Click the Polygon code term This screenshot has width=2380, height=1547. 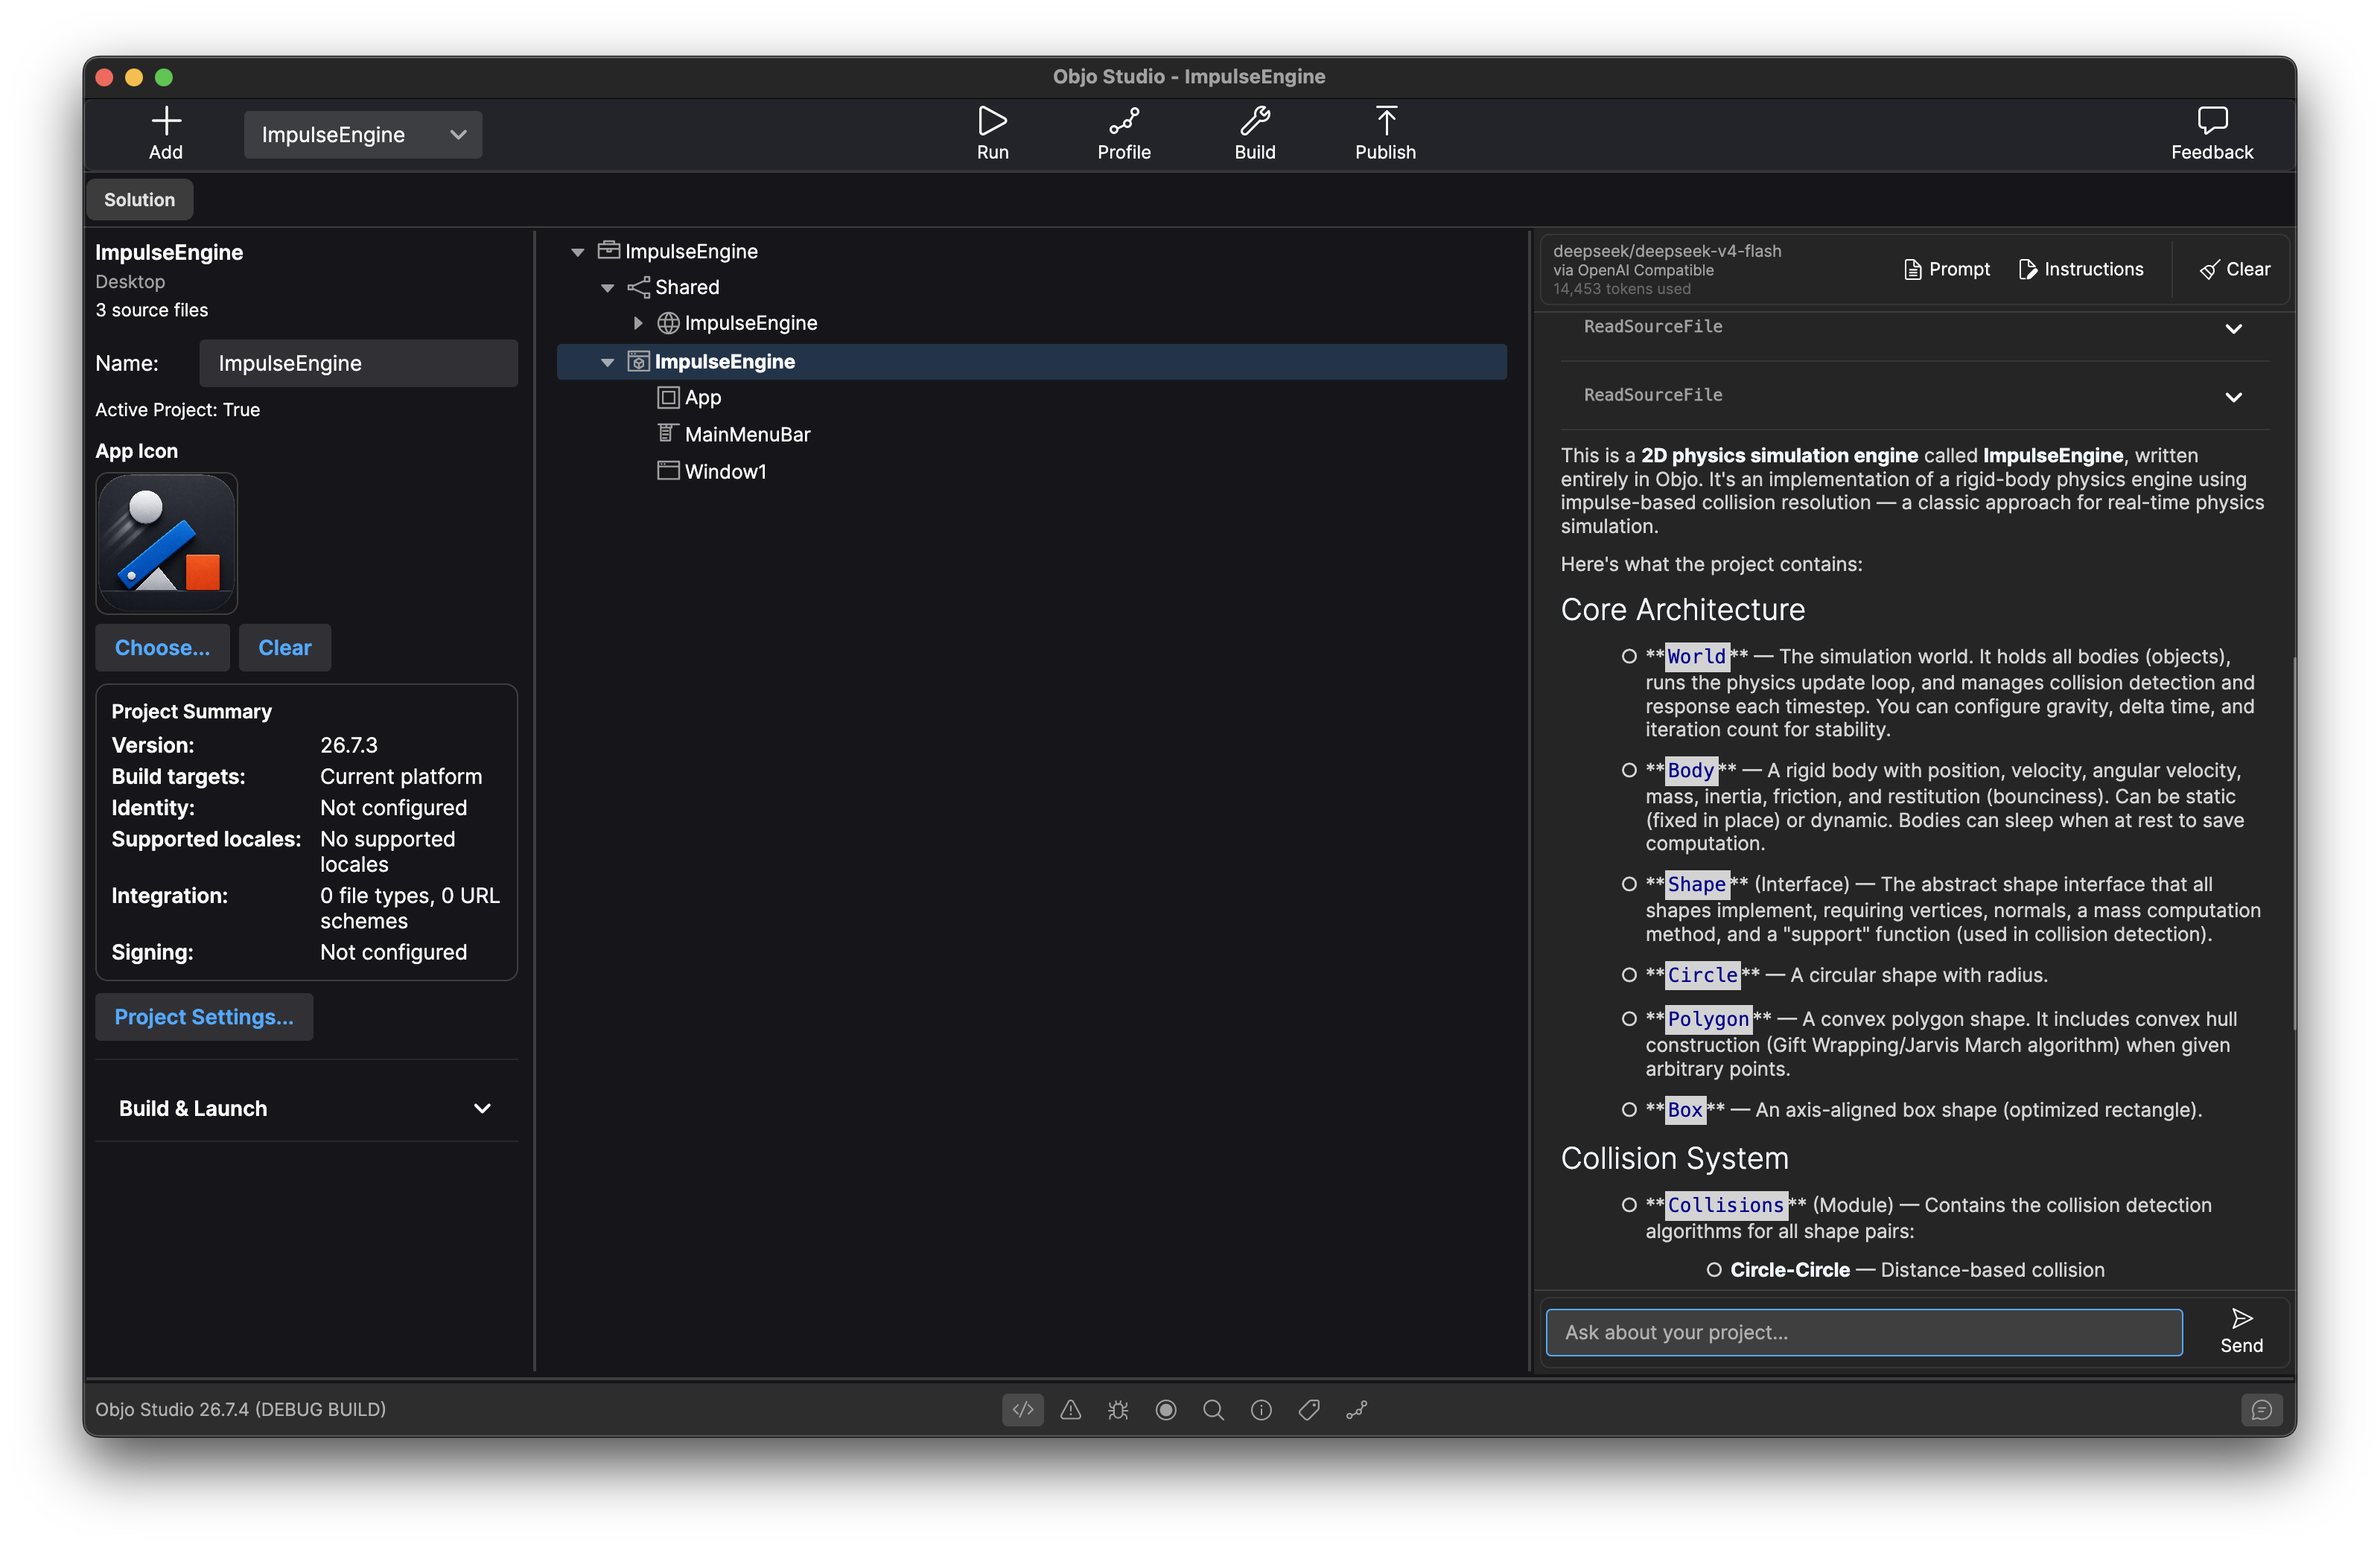(1708, 1019)
